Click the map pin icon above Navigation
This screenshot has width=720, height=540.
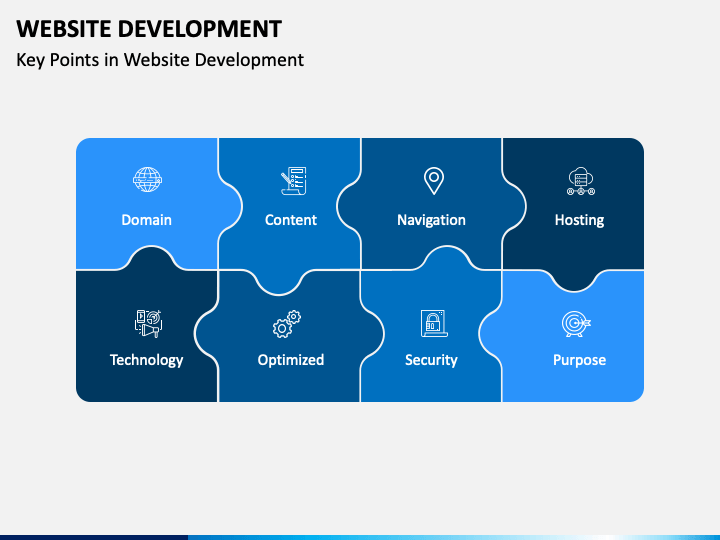[433, 181]
